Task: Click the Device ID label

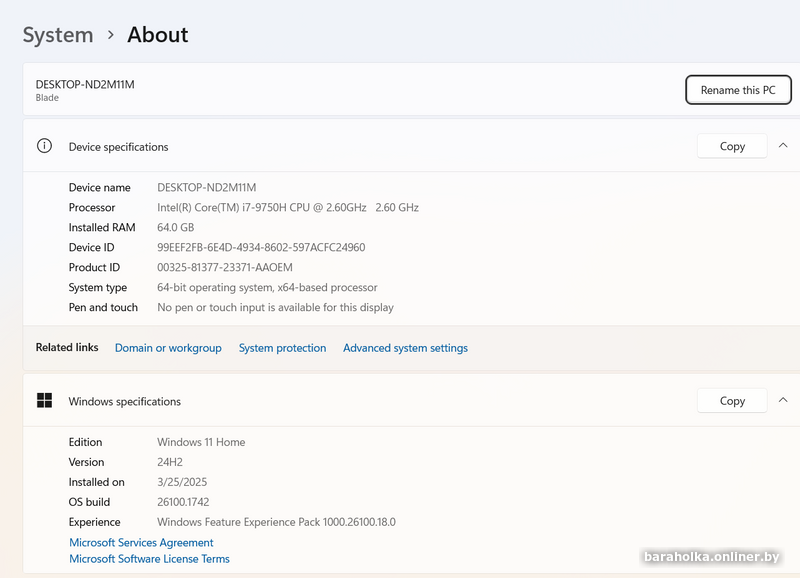Action: (91, 247)
